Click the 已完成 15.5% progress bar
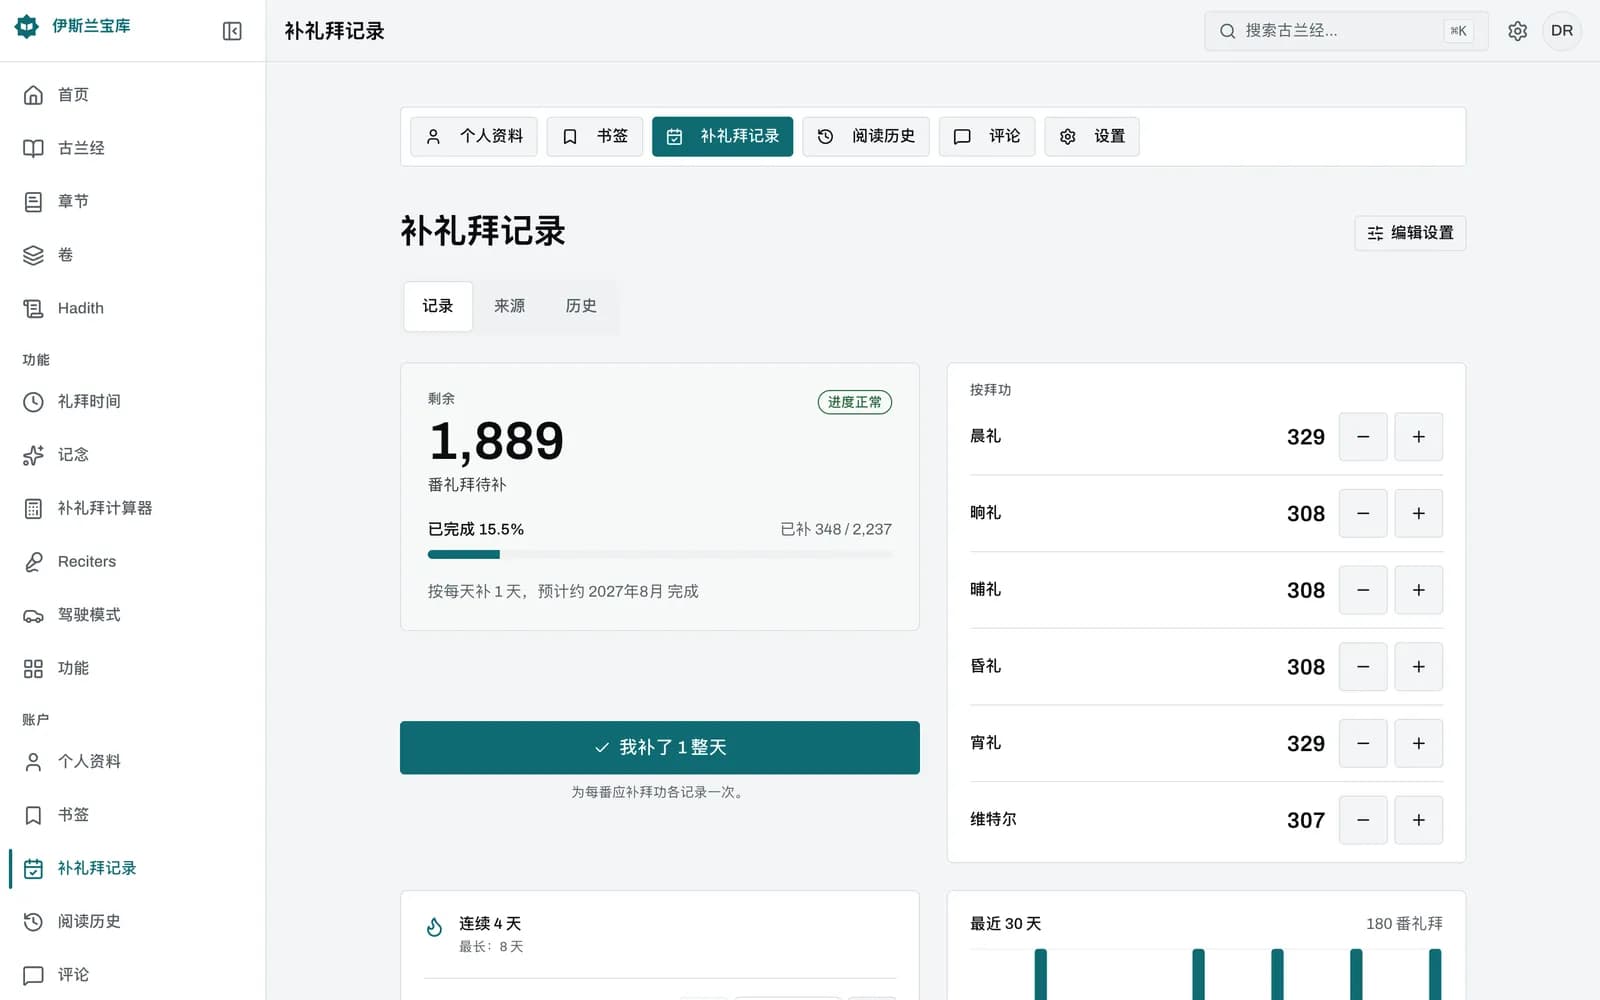Image resolution: width=1600 pixels, height=1000 pixels. tap(660, 554)
